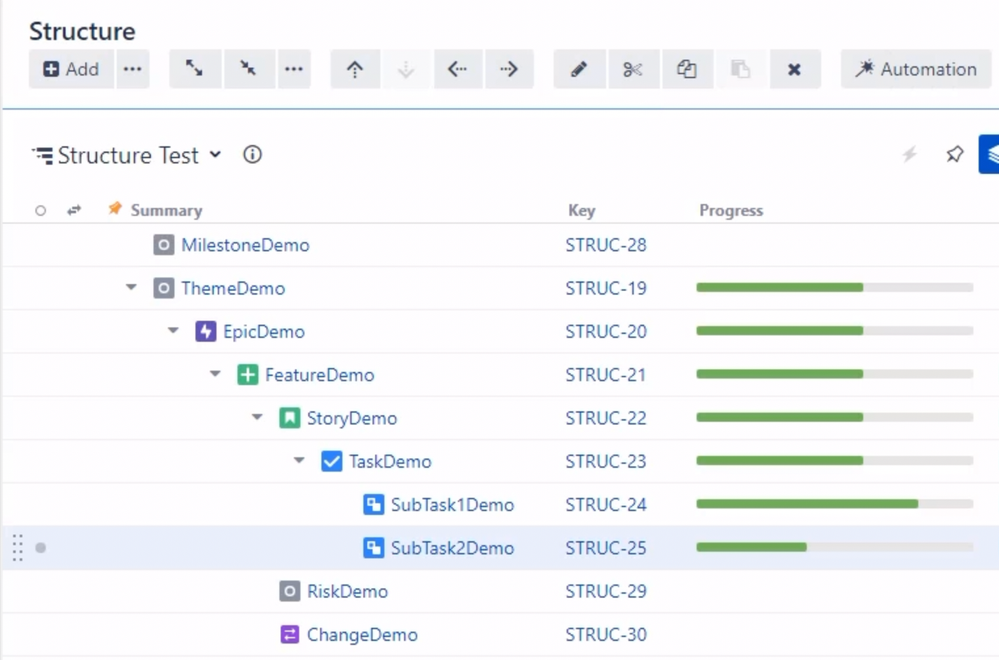Collapse the ThemeDemo row
This screenshot has width=999, height=660.
(x=131, y=287)
